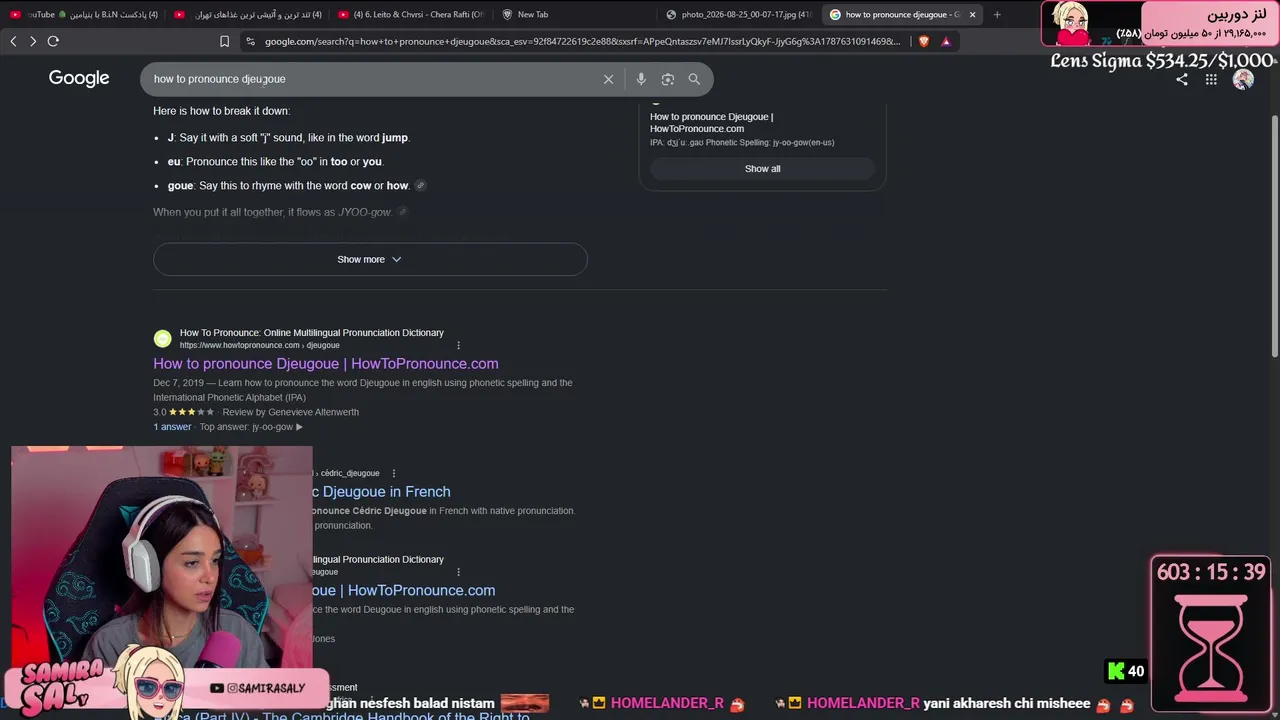The width and height of the screenshot is (1280, 720).
Task: Start voice search with microphone icon
Action: point(641,79)
